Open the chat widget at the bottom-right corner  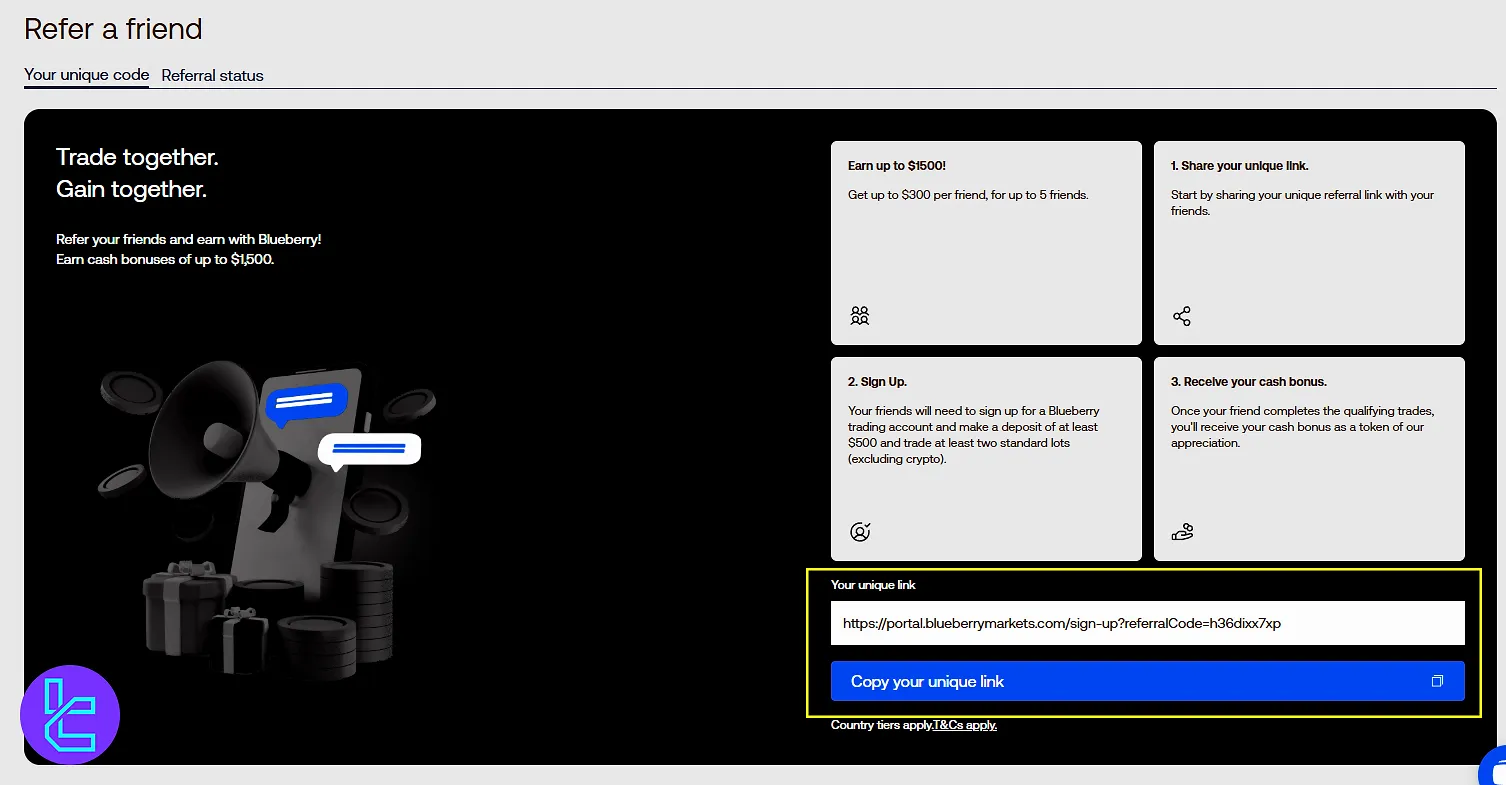click(x=1493, y=767)
